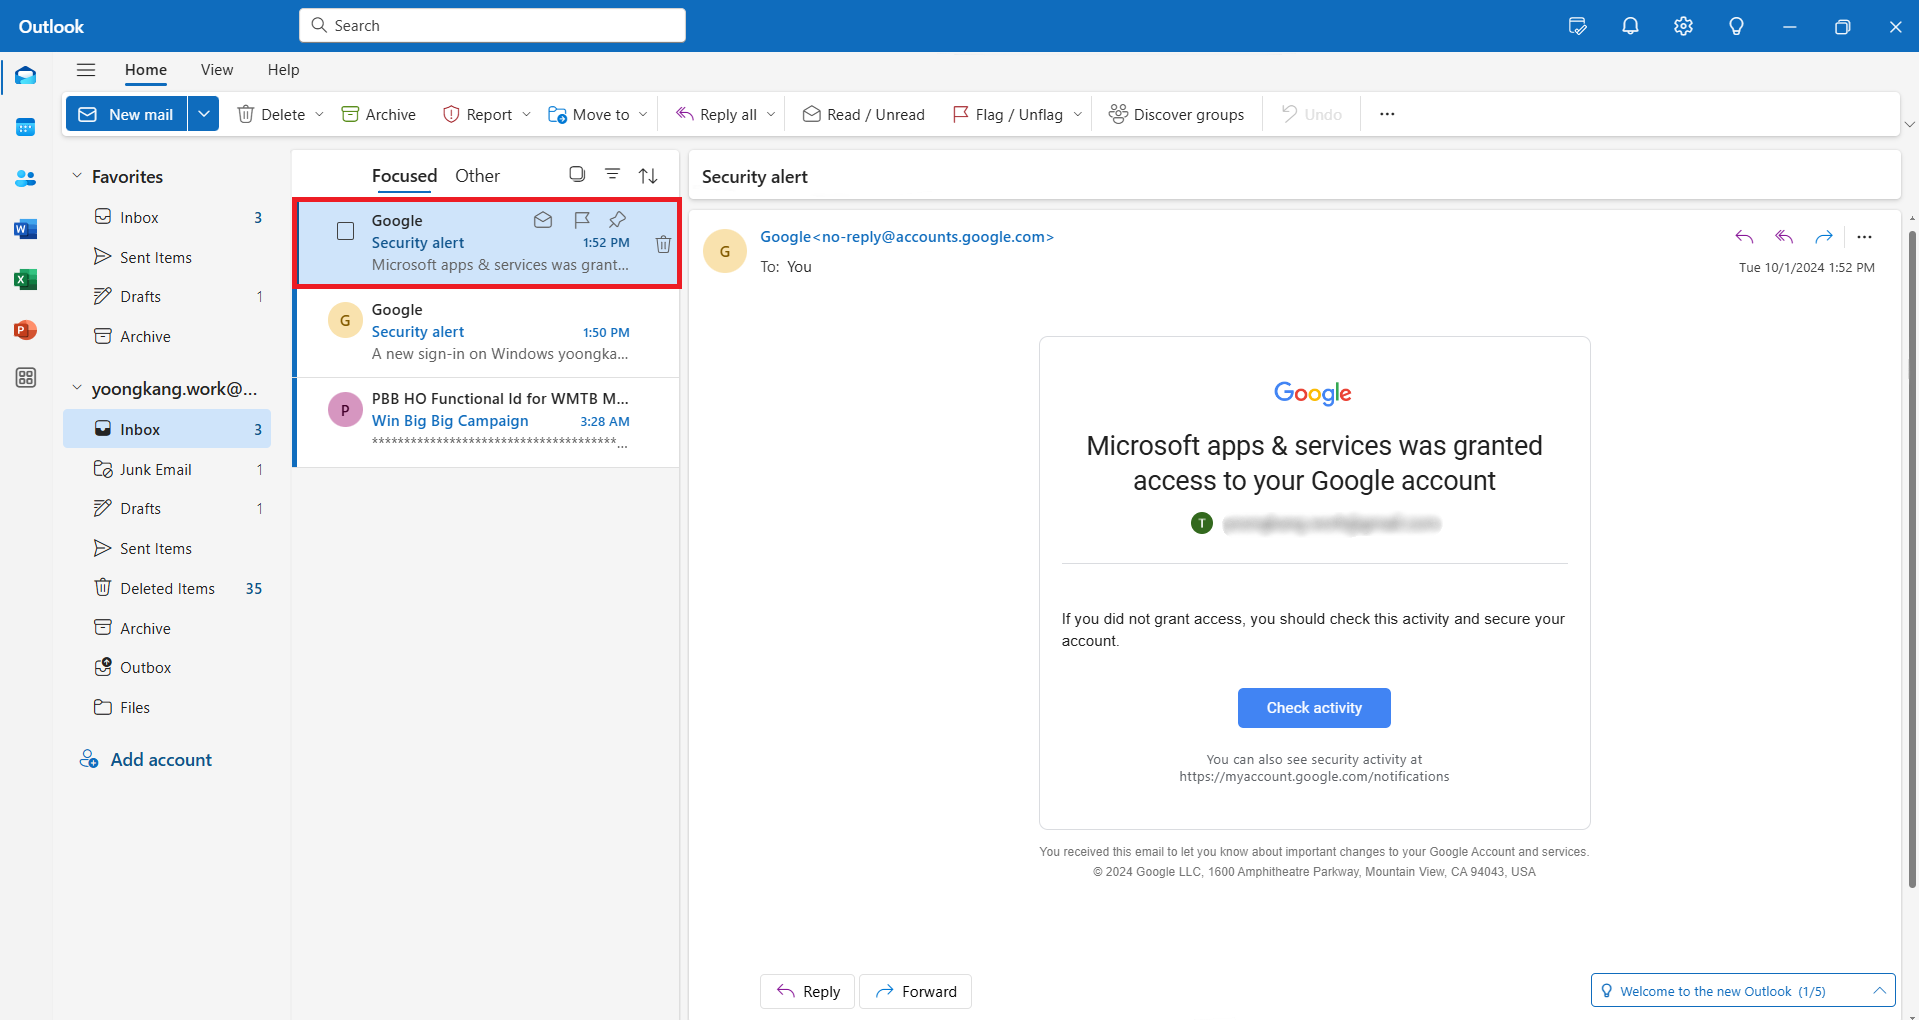
Task: Switch to the Other inbox tab
Action: (477, 176)
